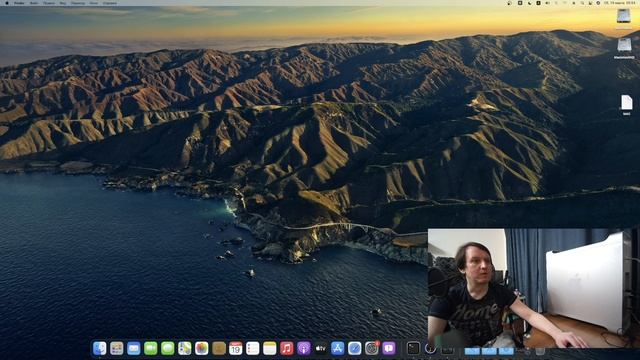This screenshot has width=640, height=360.
Task: Open the Go (Переход) menu
Action: coord(78,3)
